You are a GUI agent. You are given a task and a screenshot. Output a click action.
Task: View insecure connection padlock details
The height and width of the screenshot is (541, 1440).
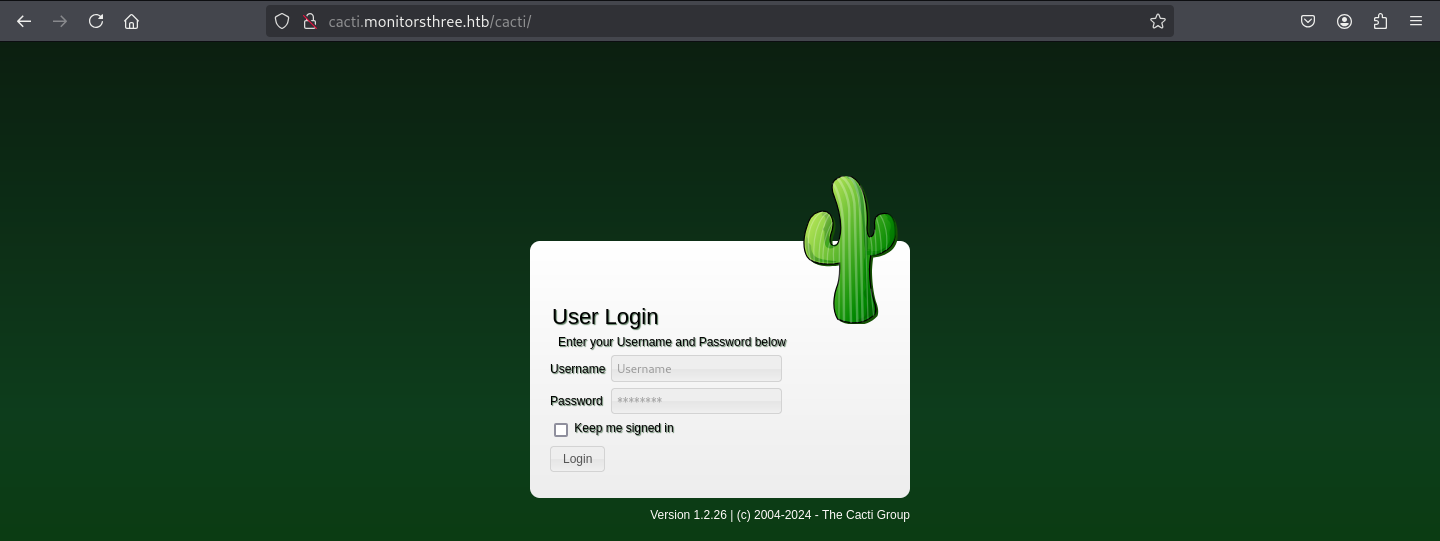click(x=310, y=21)
